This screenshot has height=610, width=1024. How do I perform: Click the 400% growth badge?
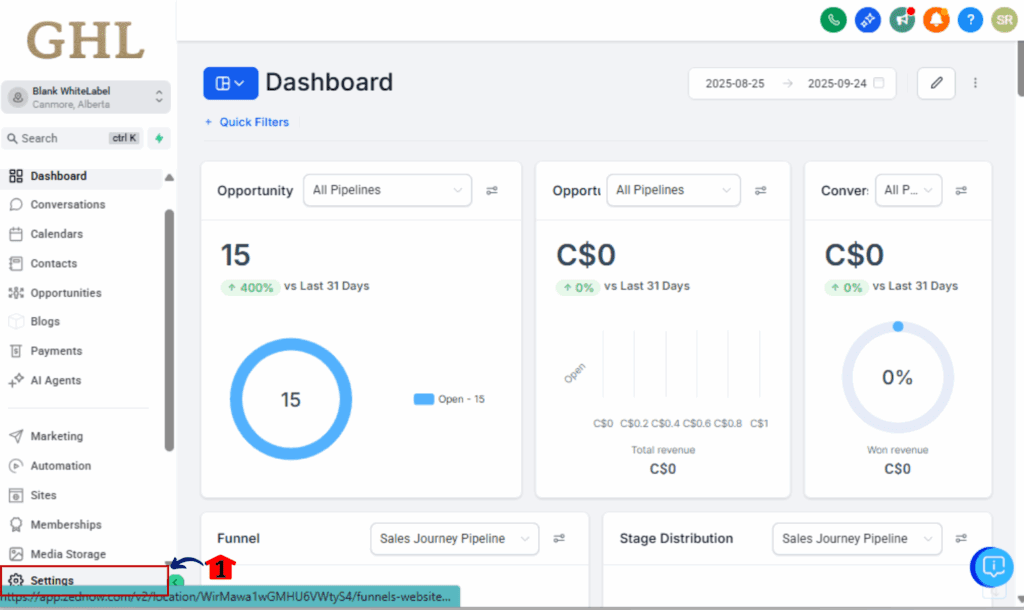click(x=250, y=287)
